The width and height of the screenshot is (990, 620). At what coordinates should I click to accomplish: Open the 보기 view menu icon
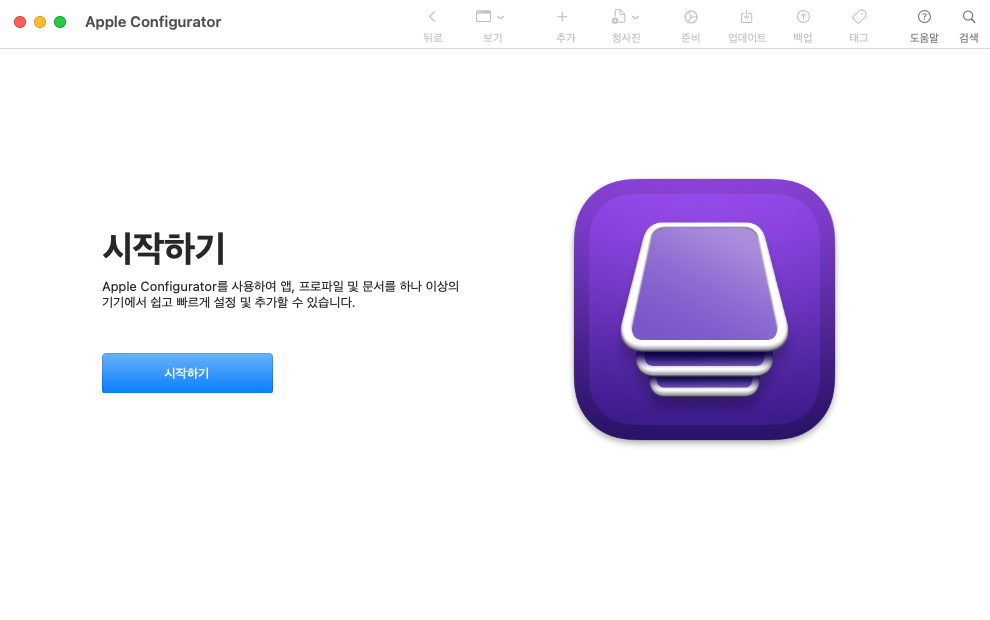tap(483, 16)
